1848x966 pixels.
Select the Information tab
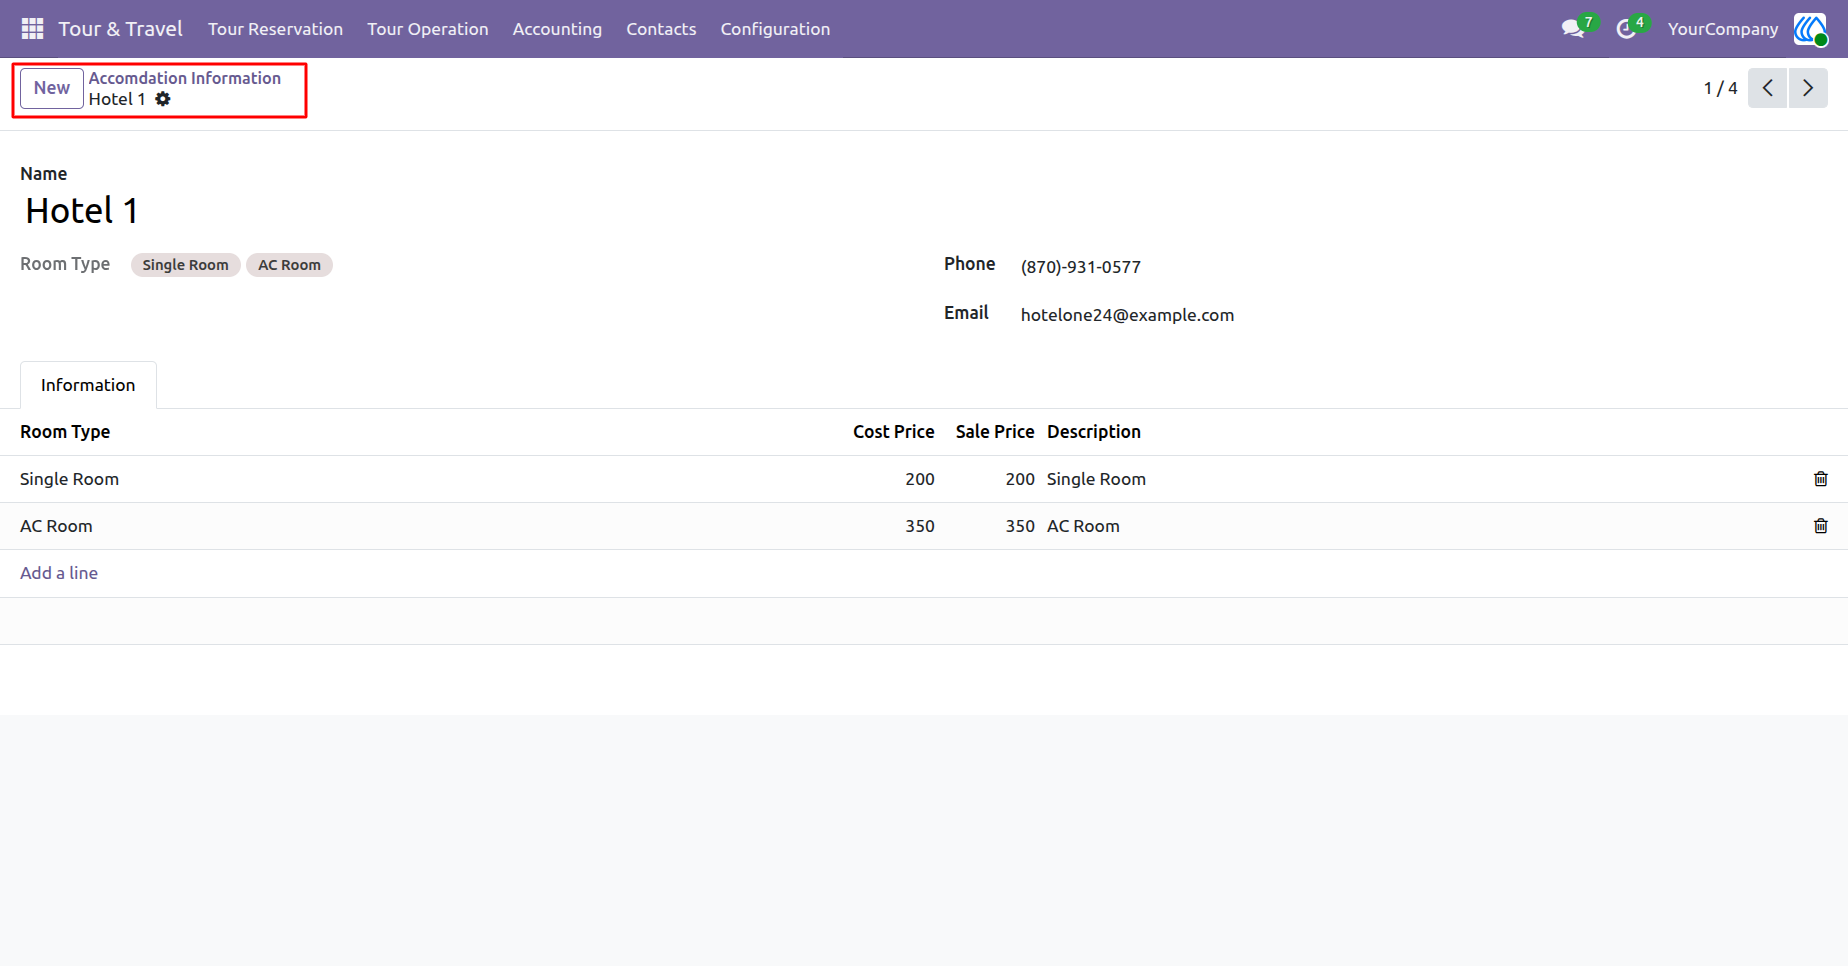pos(88,385)
